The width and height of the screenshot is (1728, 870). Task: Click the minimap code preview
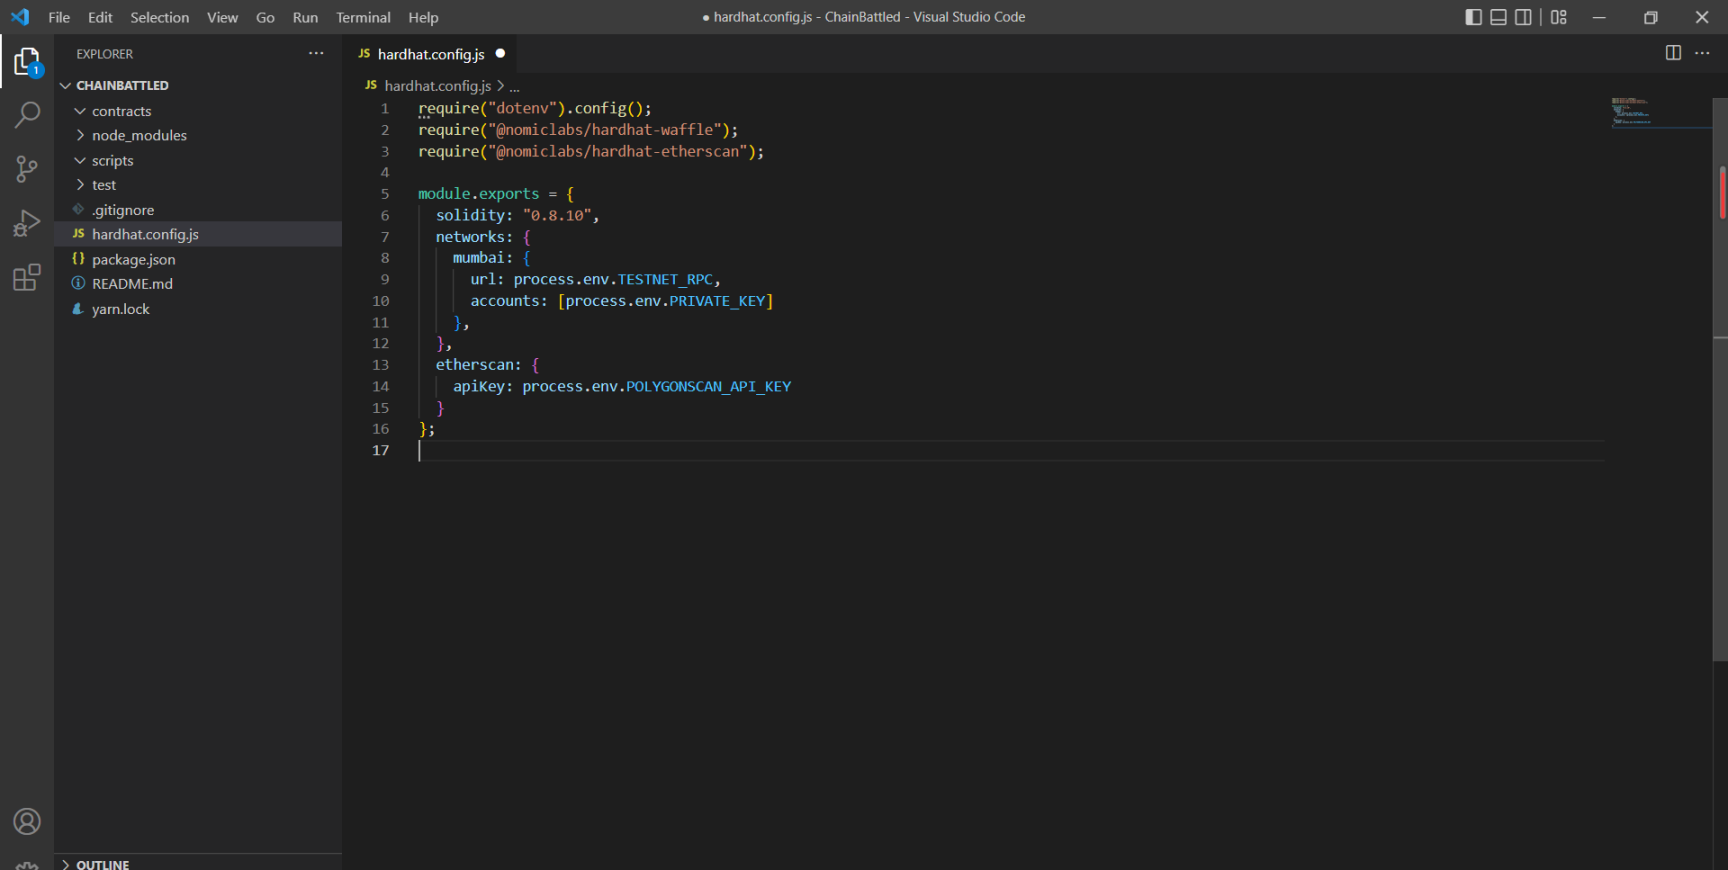coord(1631,112)
